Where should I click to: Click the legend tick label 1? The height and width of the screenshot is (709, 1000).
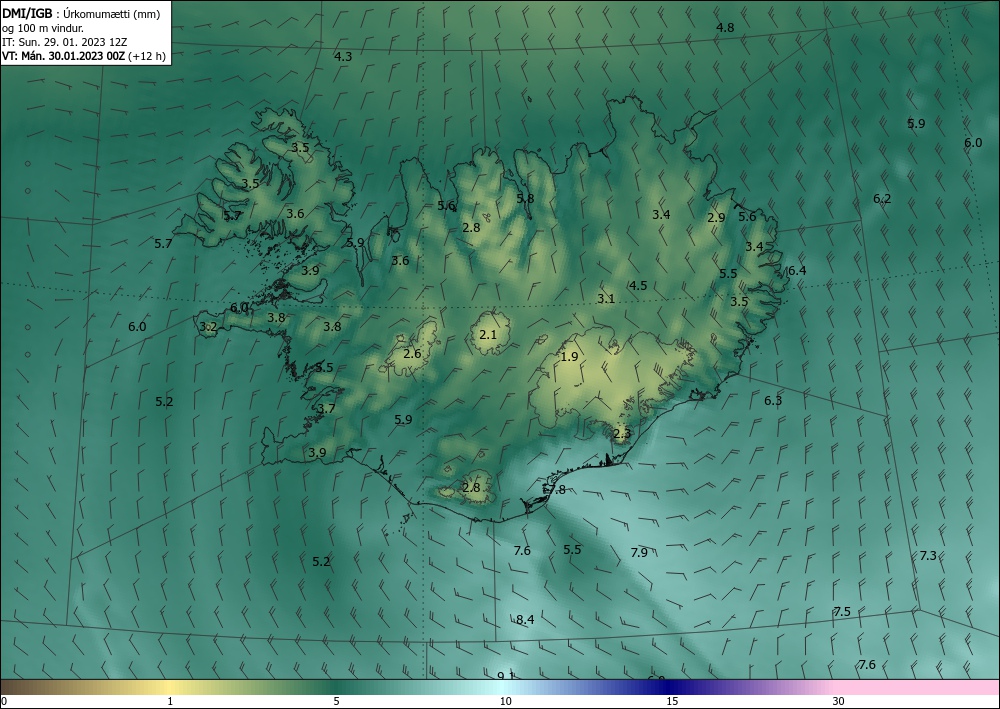coord(170,701)
